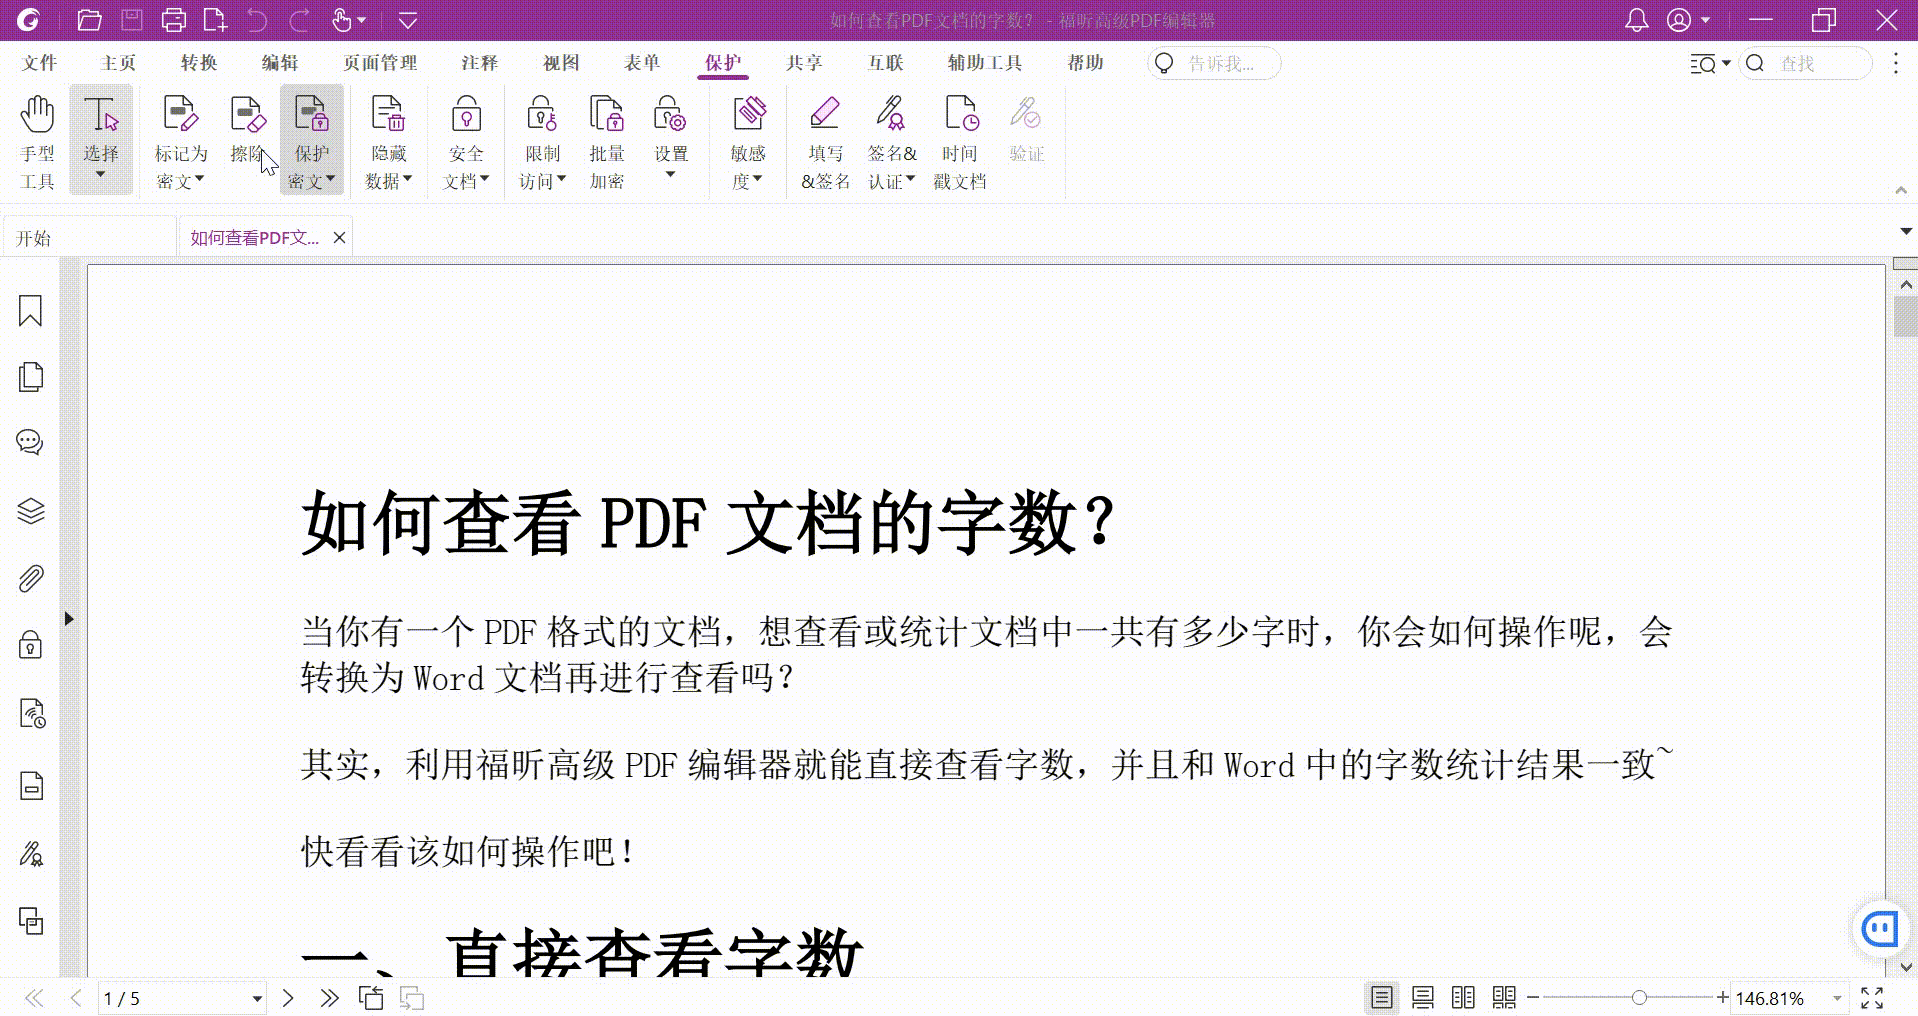Click the 验证 (verify) tool
This screenshot has height=1016, width=1918.
[1027, 130]
